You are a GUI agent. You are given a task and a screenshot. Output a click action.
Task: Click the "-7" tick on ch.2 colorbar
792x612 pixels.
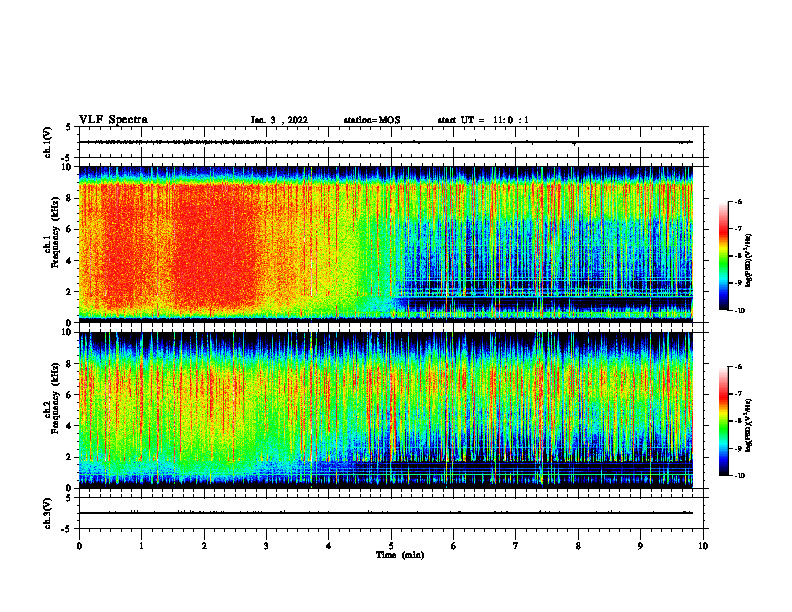pos(738,394)
